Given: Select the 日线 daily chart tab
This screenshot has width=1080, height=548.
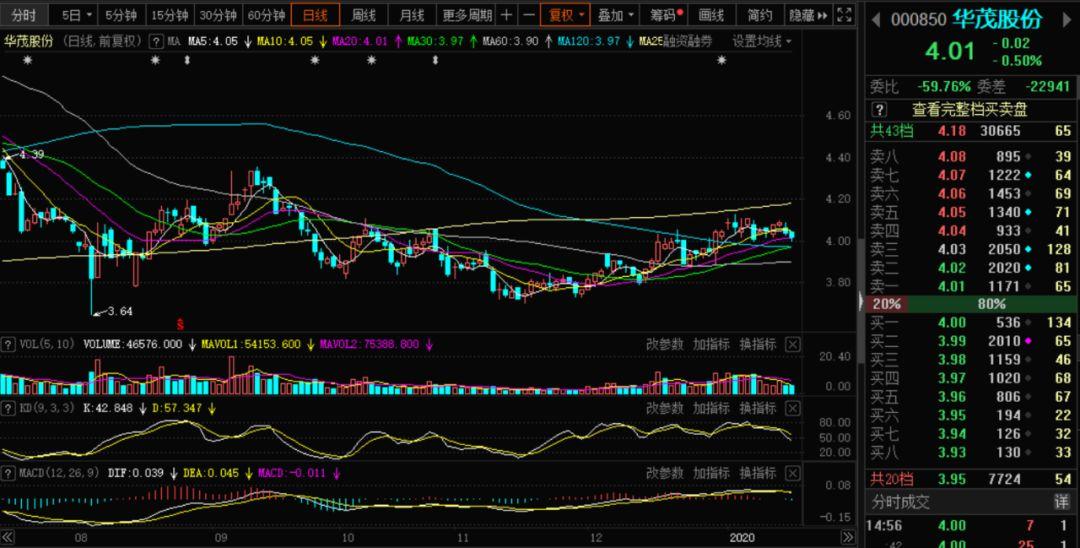Looking at the screenshot, I should point(315,14).
